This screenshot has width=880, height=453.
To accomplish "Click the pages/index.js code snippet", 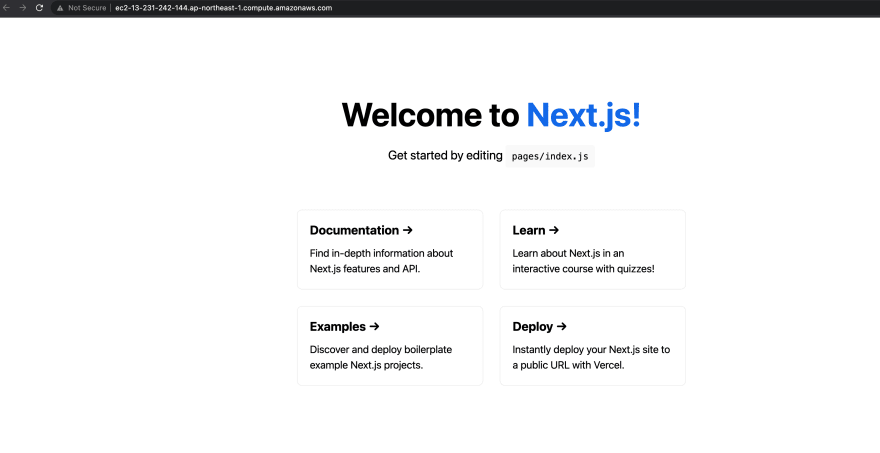I will click(x=550, y=156).
